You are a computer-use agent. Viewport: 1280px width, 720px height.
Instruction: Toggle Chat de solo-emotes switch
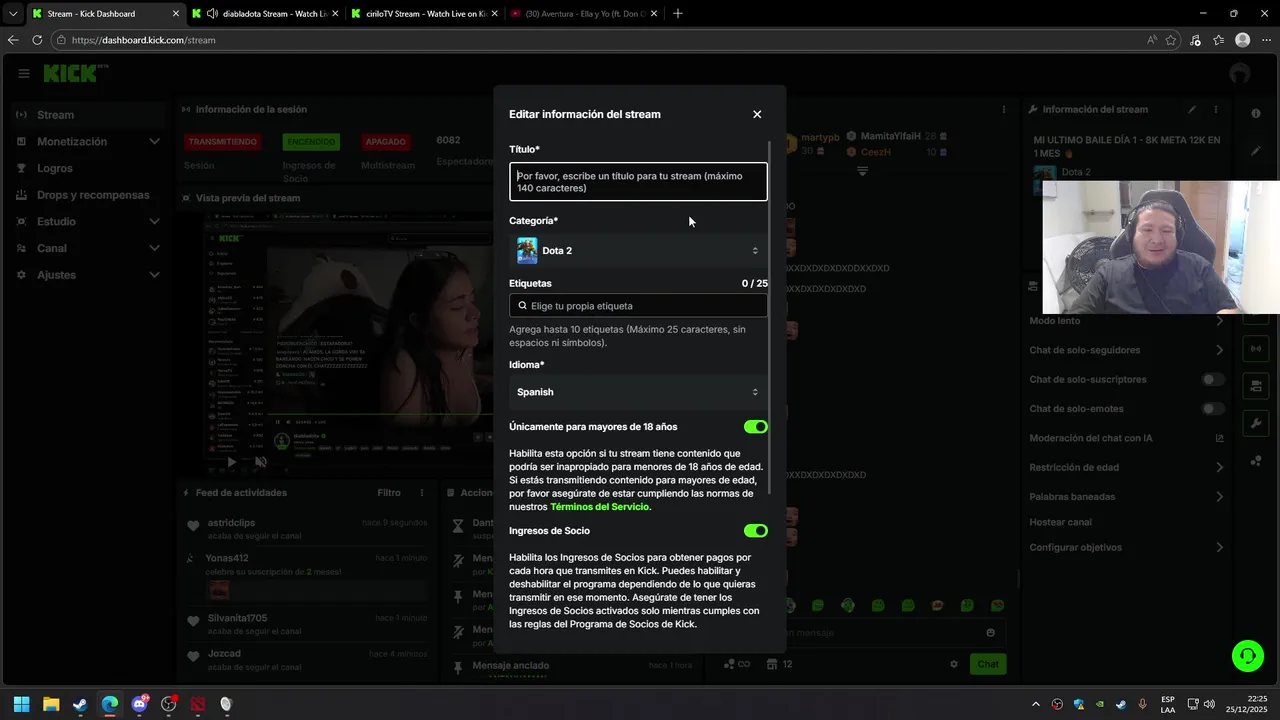[x=1213, y=409]
